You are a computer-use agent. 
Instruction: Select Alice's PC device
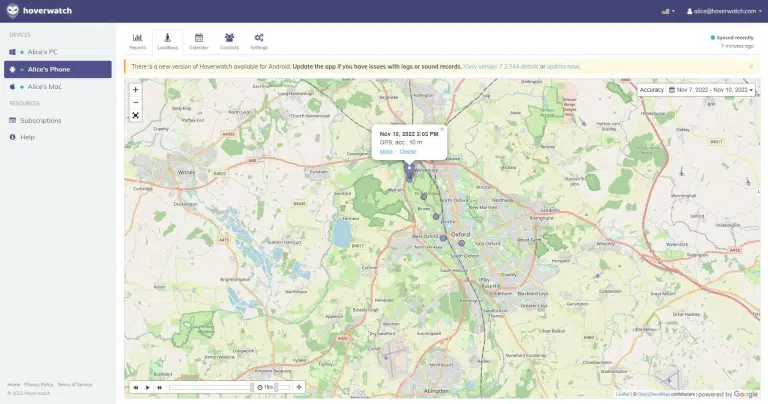point(44,52)
